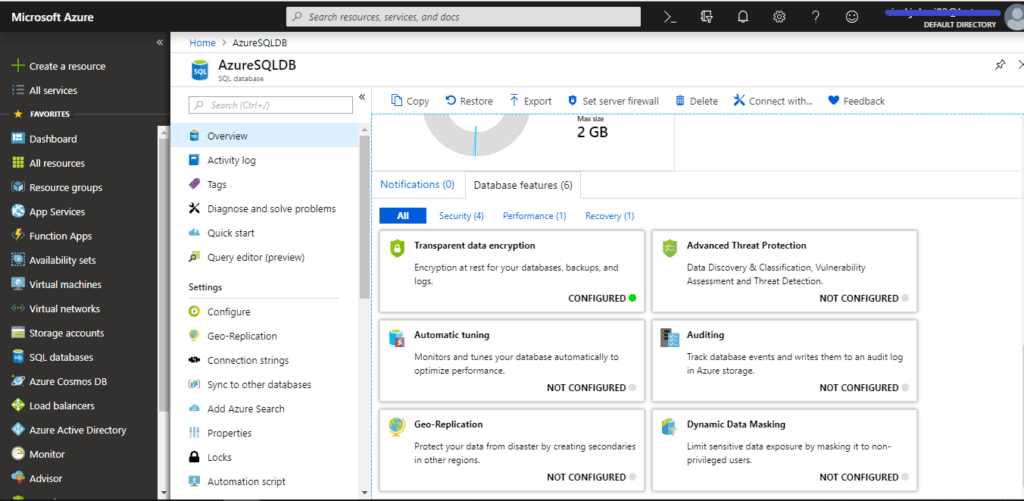Collapse the resource menu with chevrons
Screen dimensions: 1024x501
pos(362,97)
